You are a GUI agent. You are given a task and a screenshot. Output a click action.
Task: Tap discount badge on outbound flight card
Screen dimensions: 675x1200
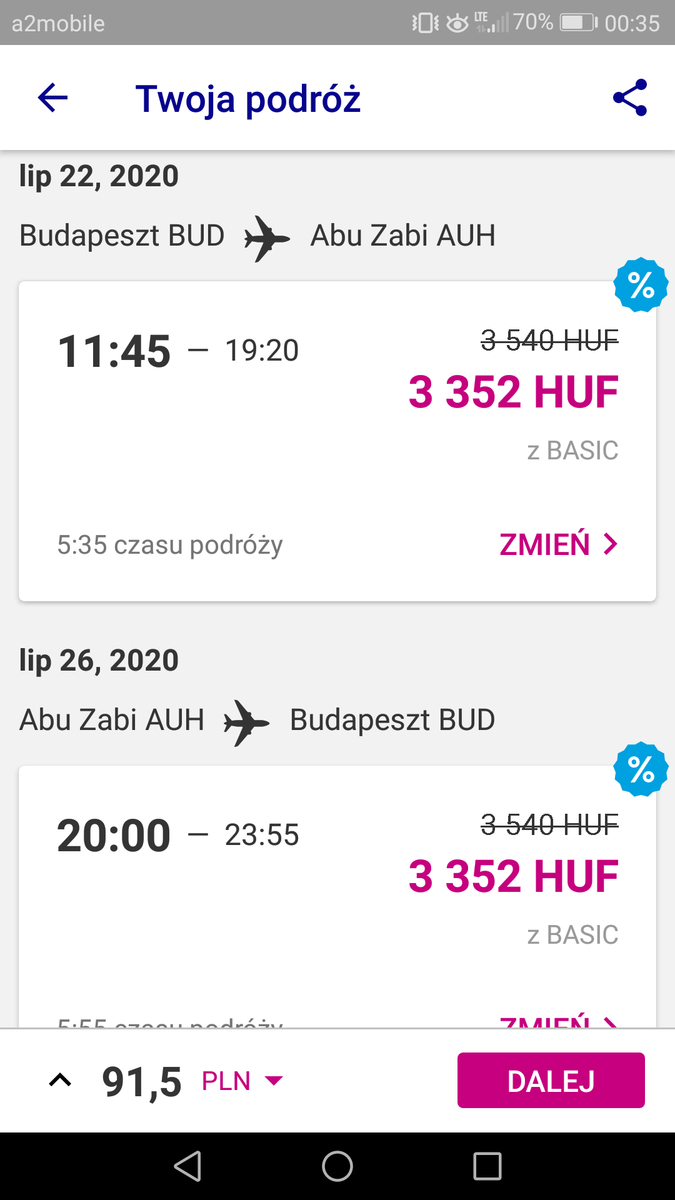click(x=640, y=286)
